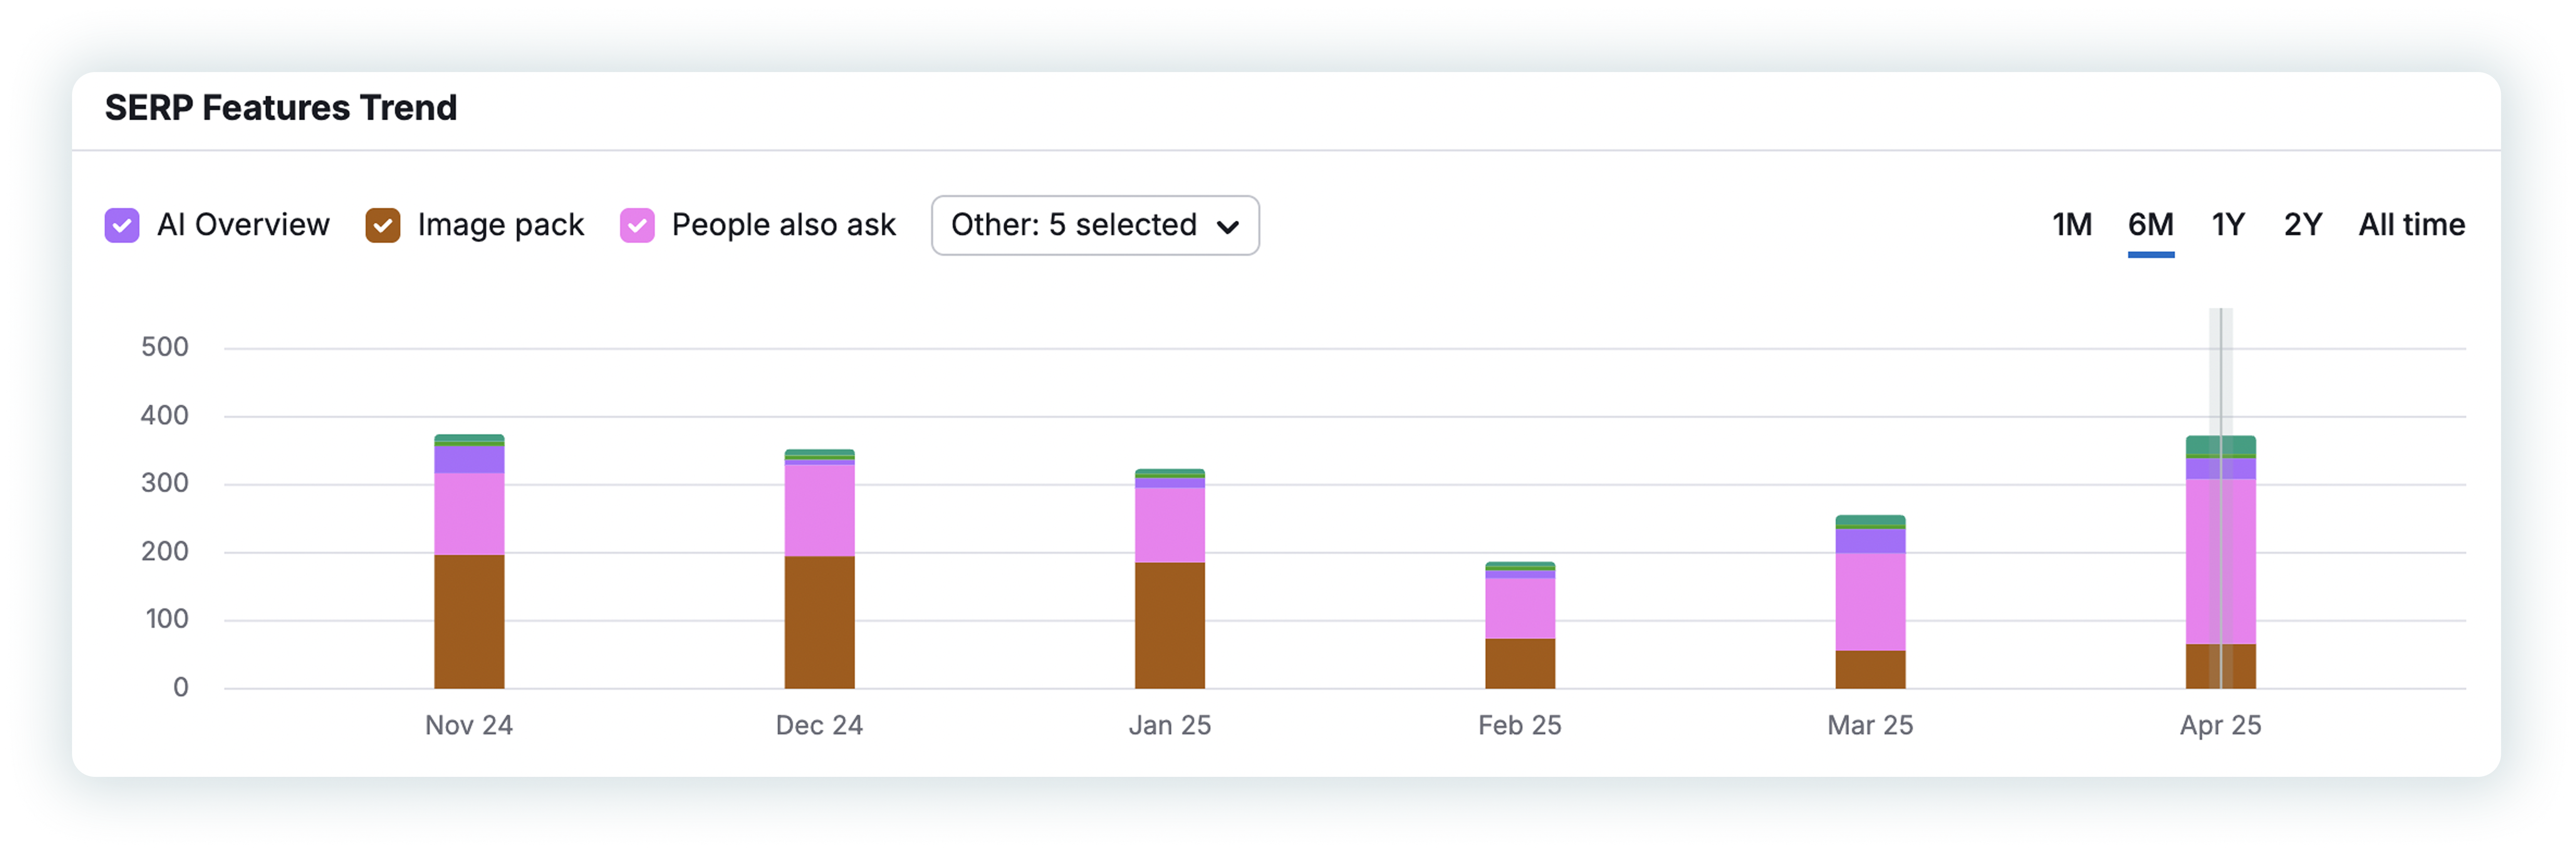Uncheck the AI Overview checkbox
This screenshot has height=852, width=2576.
point(122,225)
